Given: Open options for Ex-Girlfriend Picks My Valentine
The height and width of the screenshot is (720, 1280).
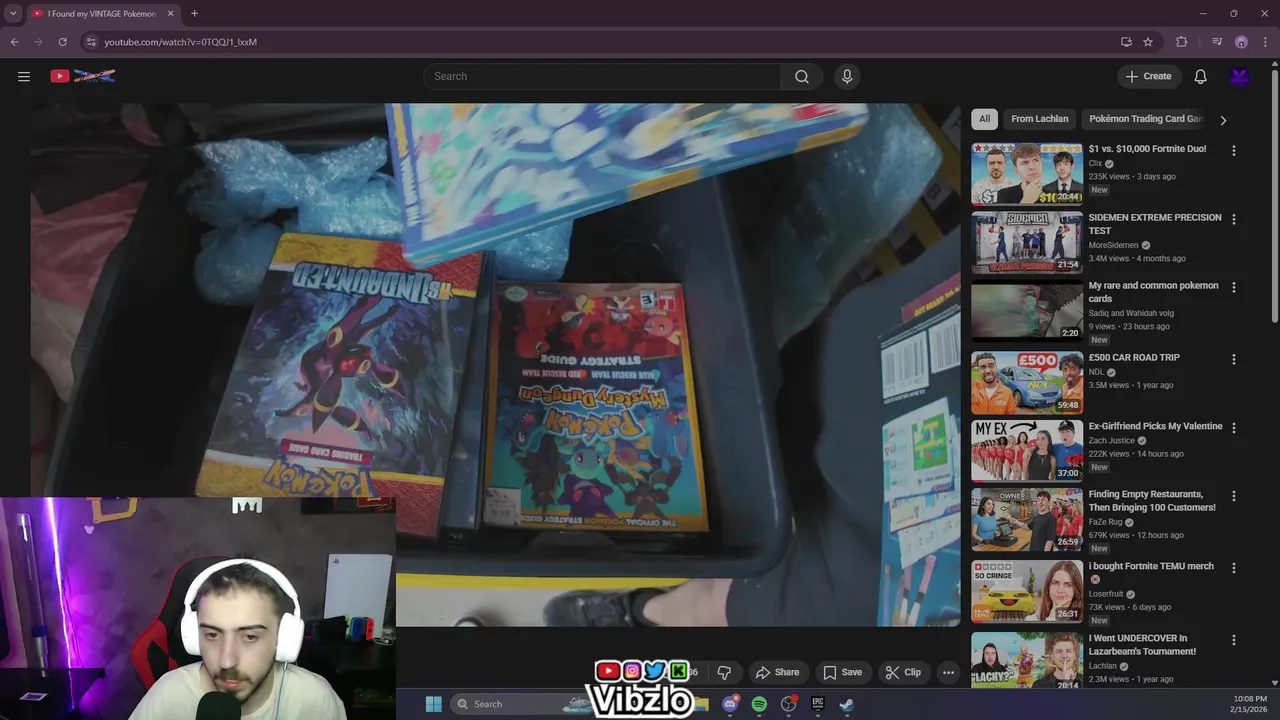Looking at the screenshot, I should click(1233, 427).
